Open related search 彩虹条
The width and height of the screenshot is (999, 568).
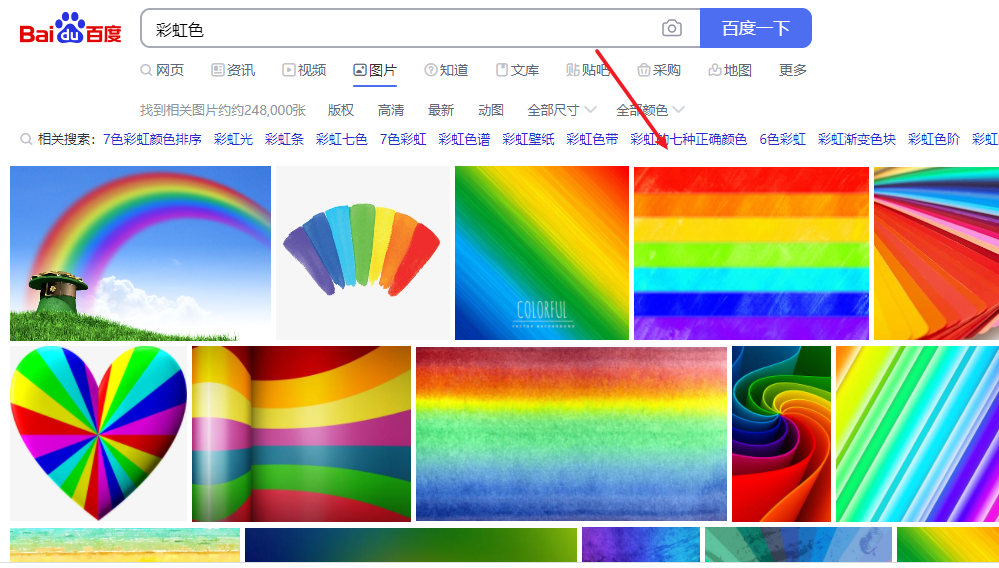[284, 139]
